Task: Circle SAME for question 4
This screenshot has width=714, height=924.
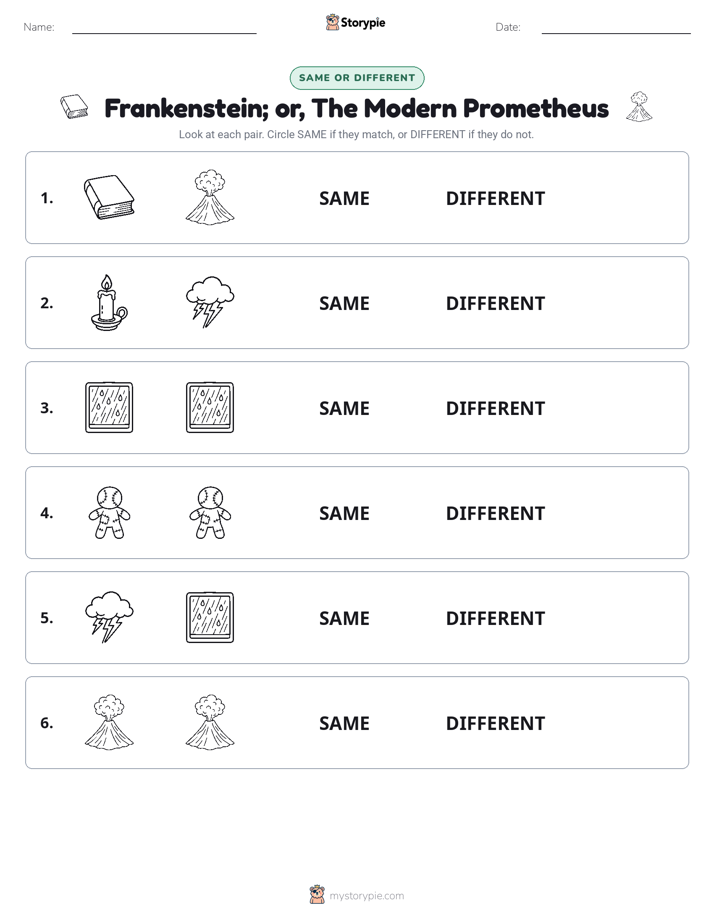Action: pyautogui.click(x=344, y=513)
